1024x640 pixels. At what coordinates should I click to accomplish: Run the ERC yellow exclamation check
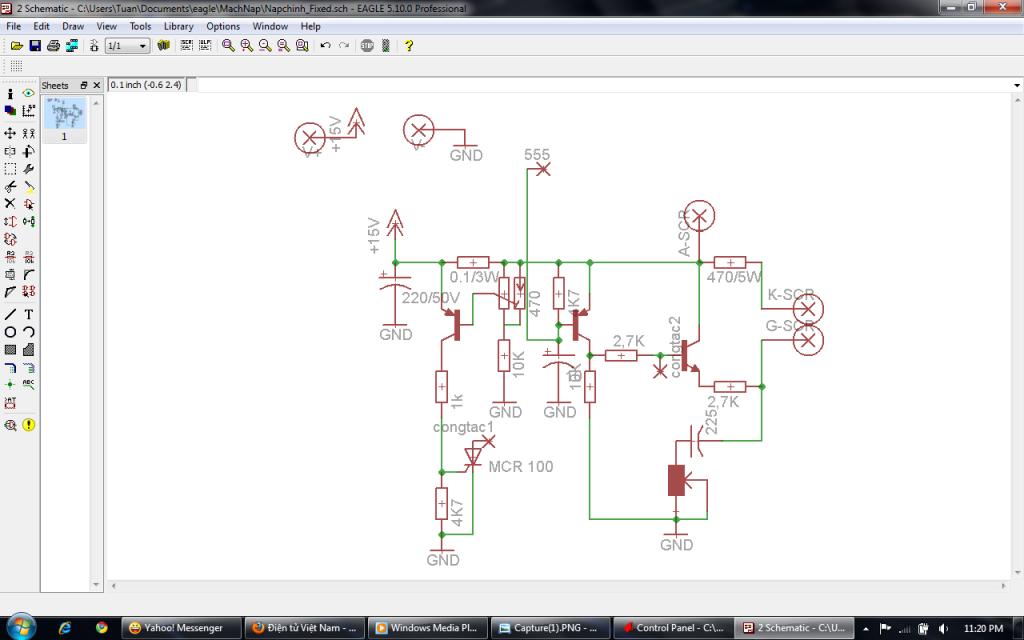click(x=29, y=425)
